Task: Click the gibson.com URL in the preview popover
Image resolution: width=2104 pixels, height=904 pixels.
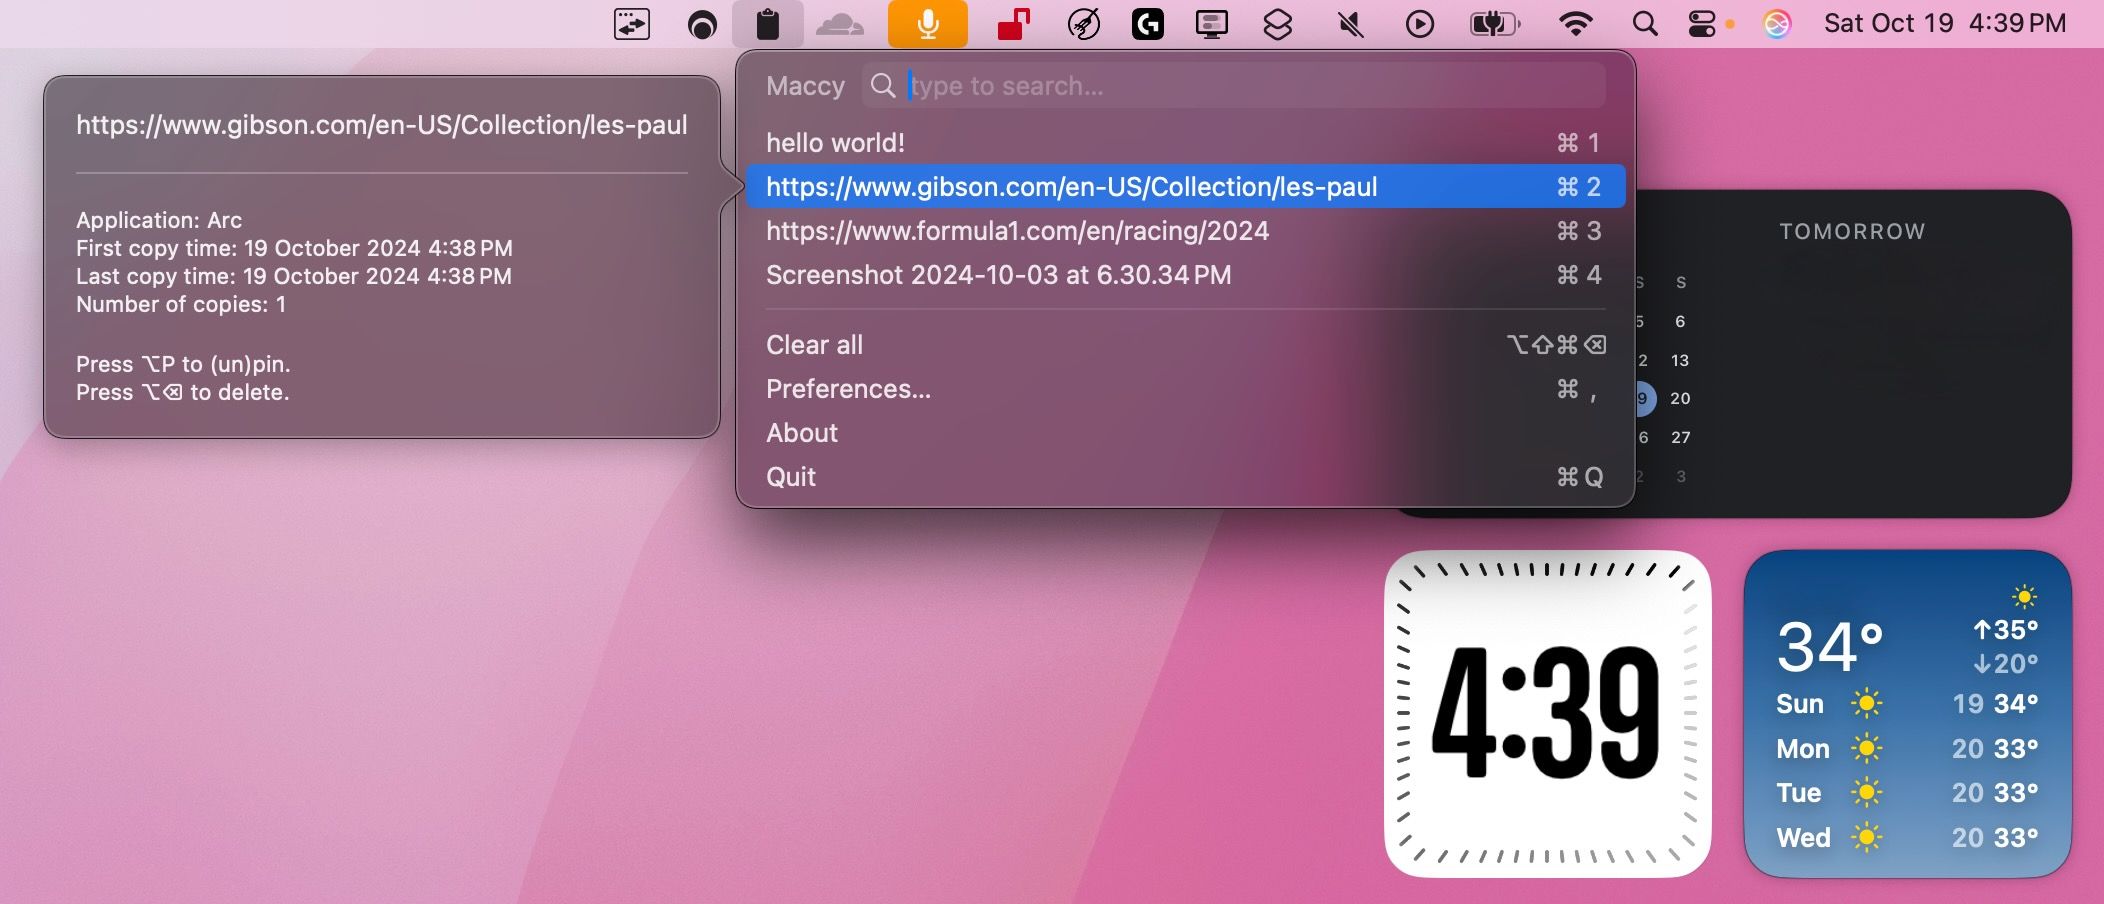Action: [x=382, y=125]
